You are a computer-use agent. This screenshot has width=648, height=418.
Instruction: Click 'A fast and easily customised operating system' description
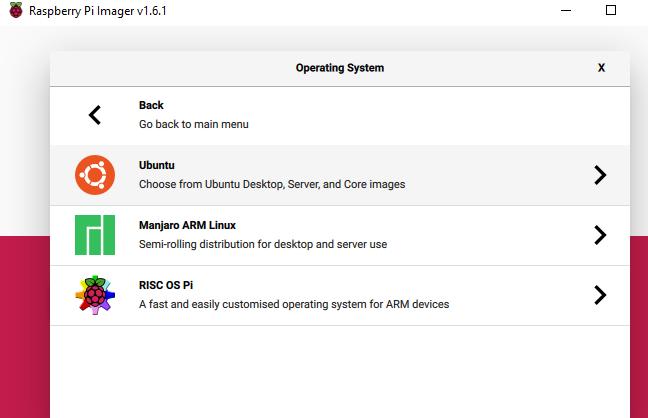294,304
